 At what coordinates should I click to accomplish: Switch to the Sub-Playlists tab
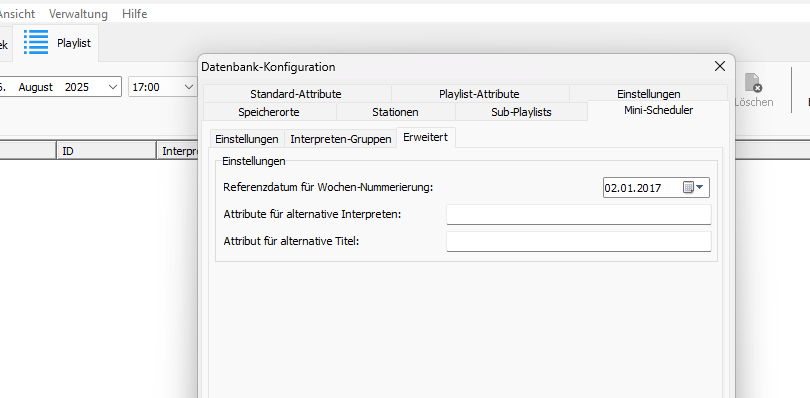point(521,112)
